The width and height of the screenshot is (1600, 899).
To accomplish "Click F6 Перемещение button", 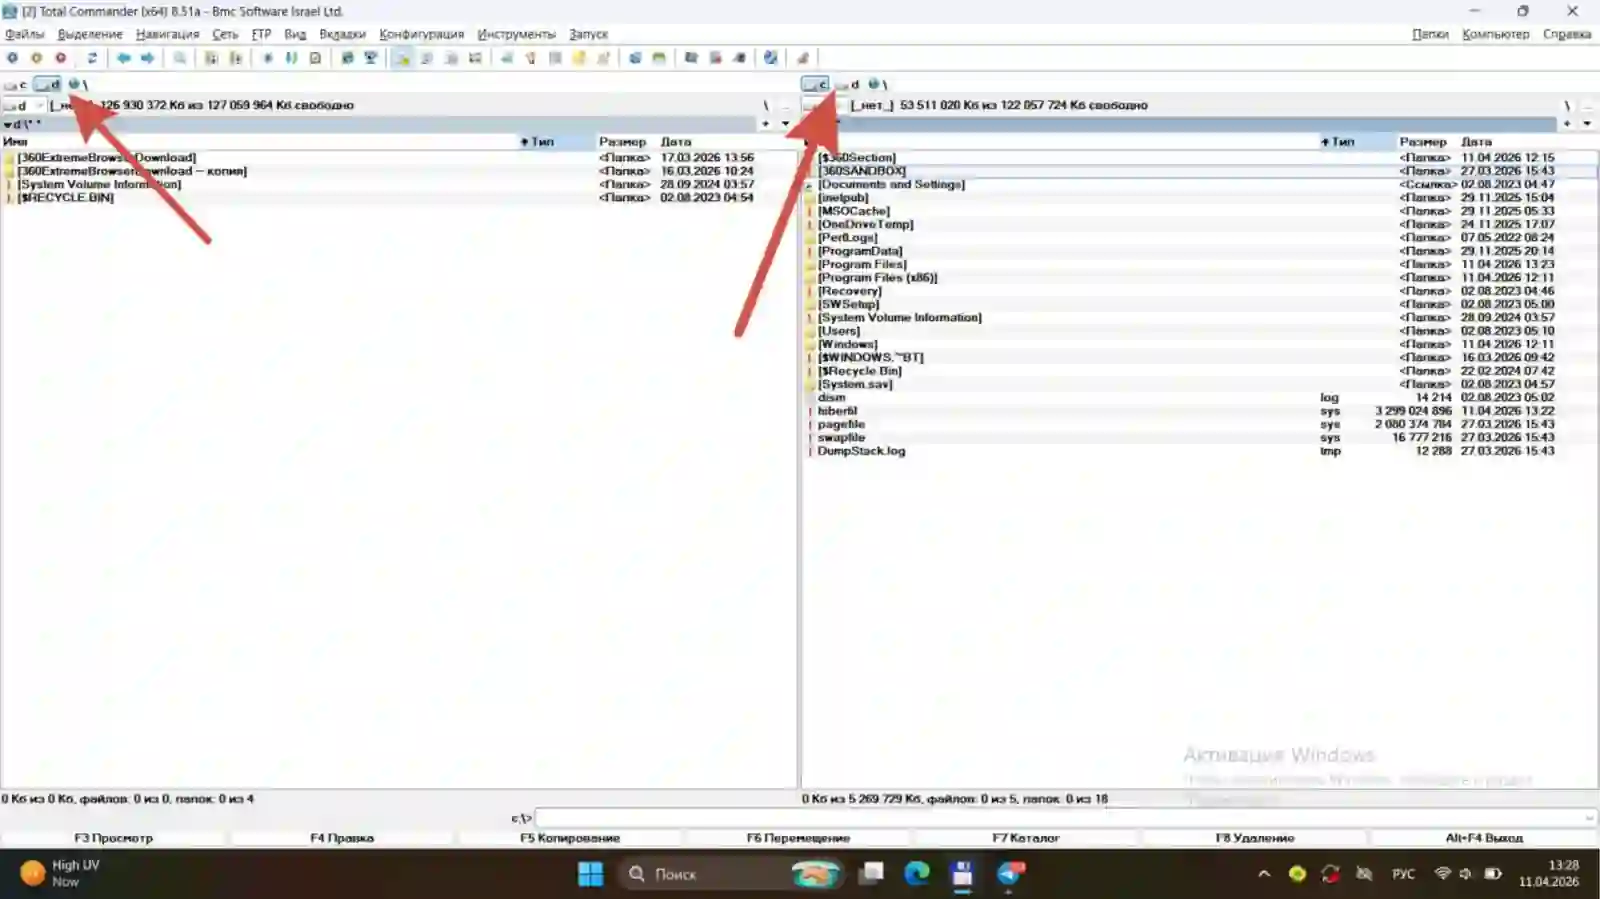I will point(798,838).
